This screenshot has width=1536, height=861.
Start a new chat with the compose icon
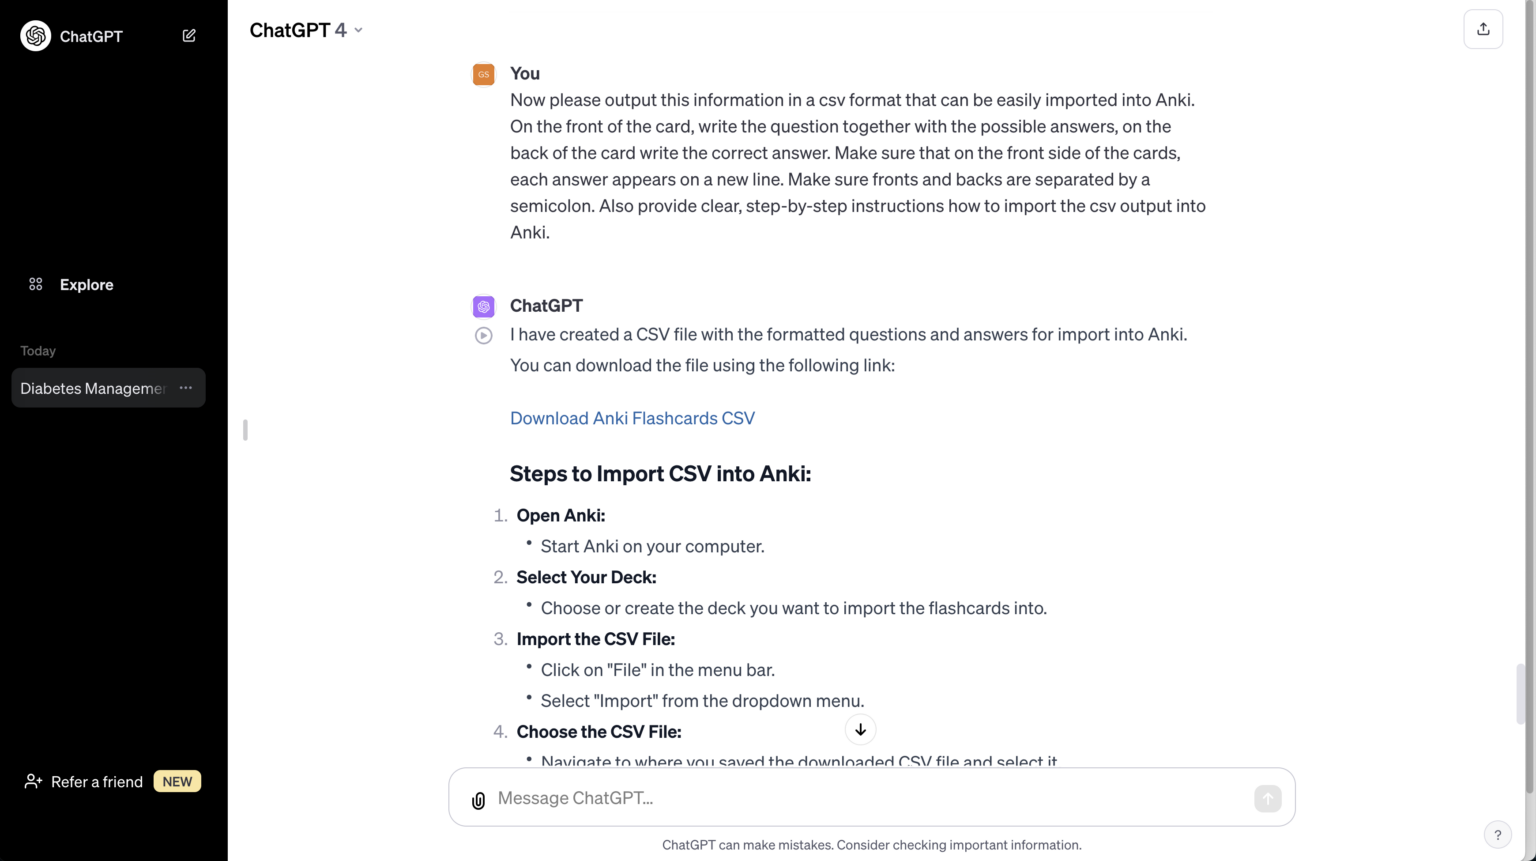[189, 36]
